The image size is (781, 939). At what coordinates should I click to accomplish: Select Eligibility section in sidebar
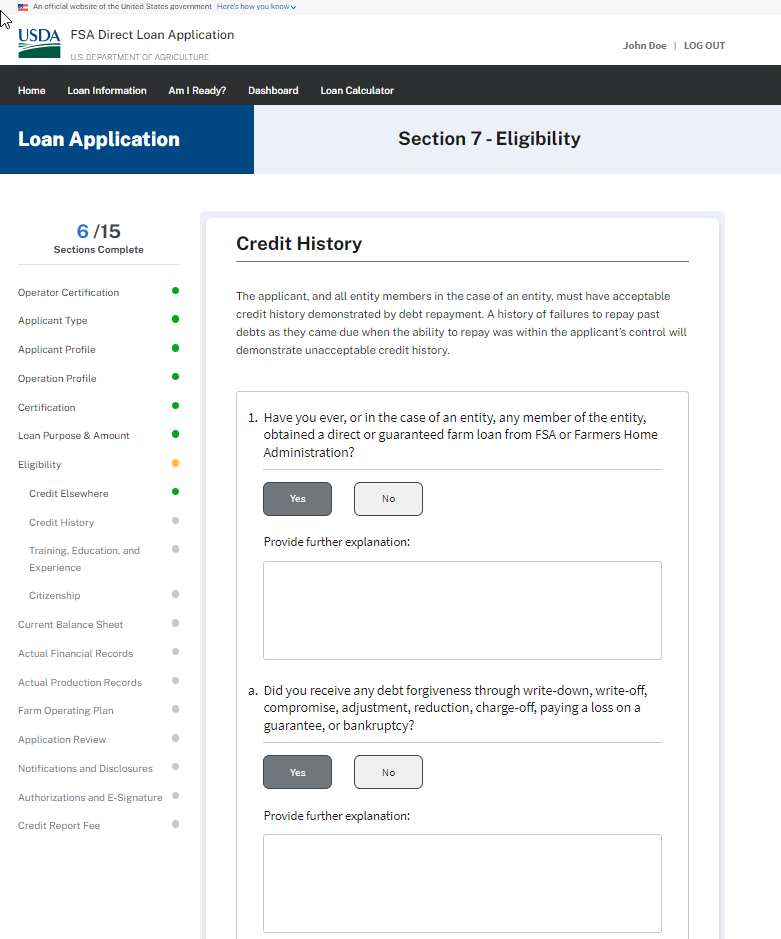coord(40,465)
